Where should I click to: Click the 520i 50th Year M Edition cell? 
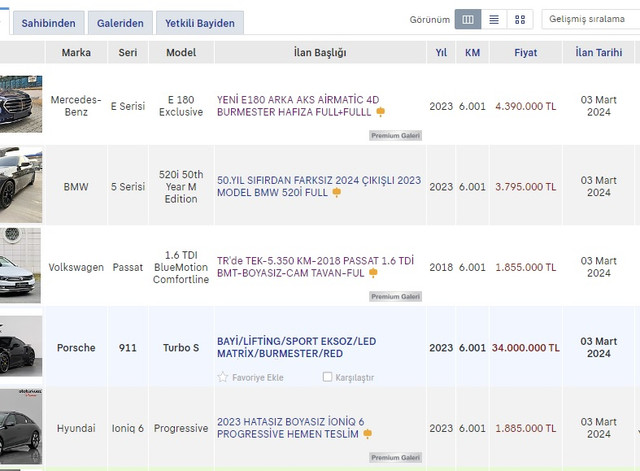tap(181, 187)
